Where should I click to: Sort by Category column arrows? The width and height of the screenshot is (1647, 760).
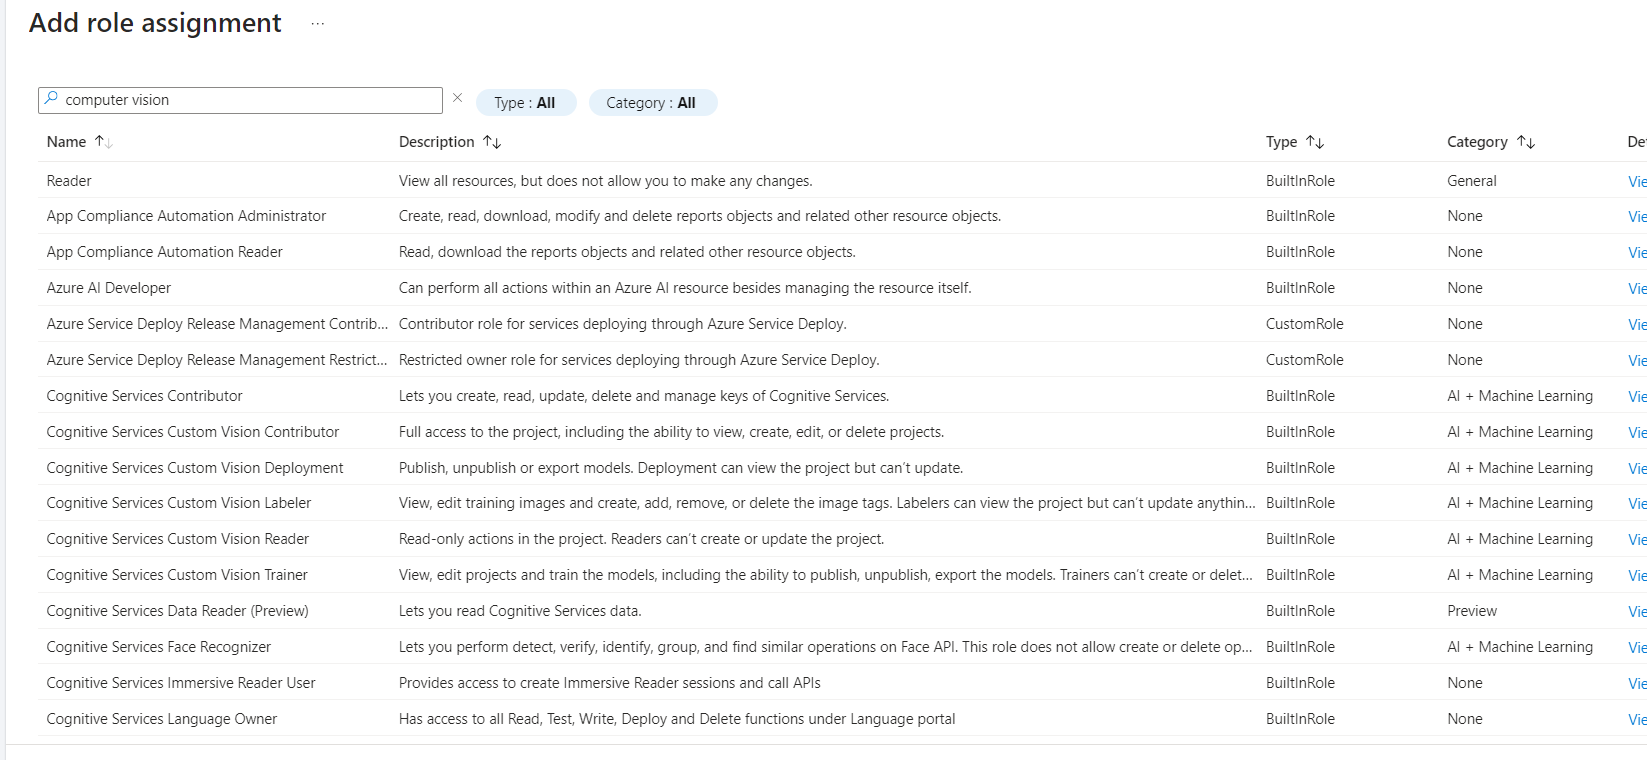tap(1526, 142)
